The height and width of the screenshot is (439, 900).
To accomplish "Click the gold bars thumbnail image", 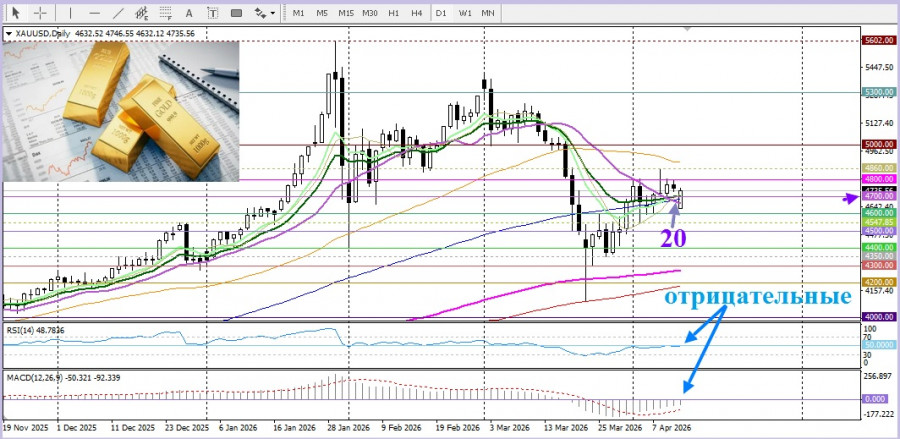I will (121, 111).
